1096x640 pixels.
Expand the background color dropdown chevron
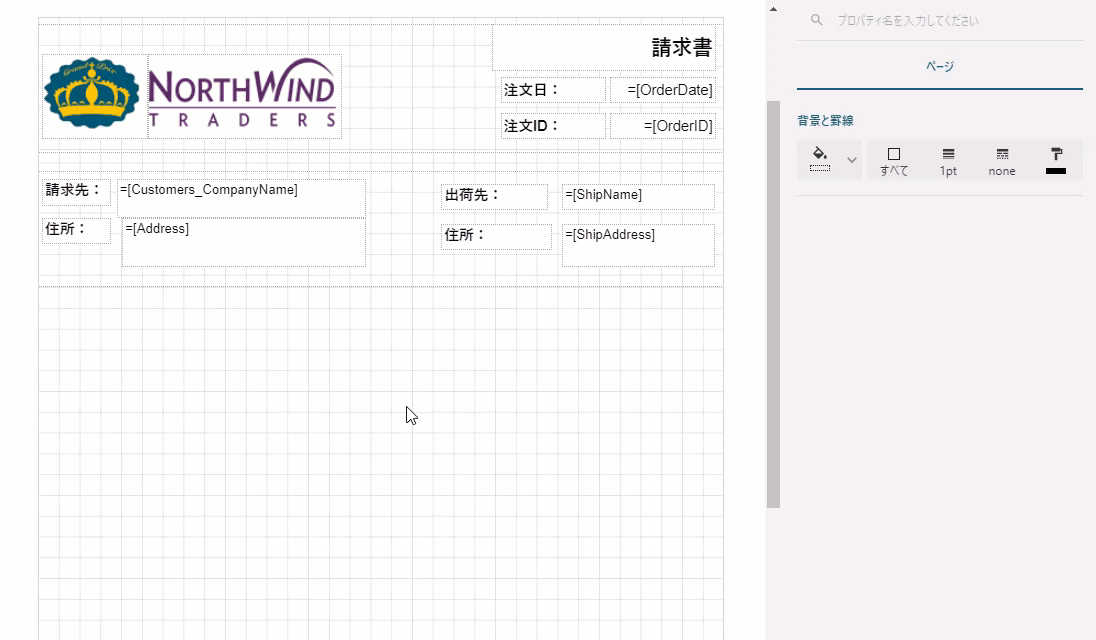(x=852, y=160)
